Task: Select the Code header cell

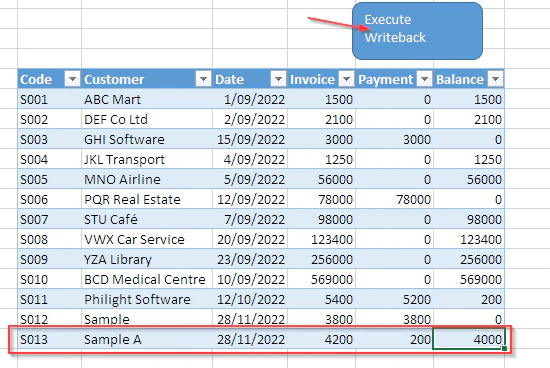Action: [x=49, y=79]
